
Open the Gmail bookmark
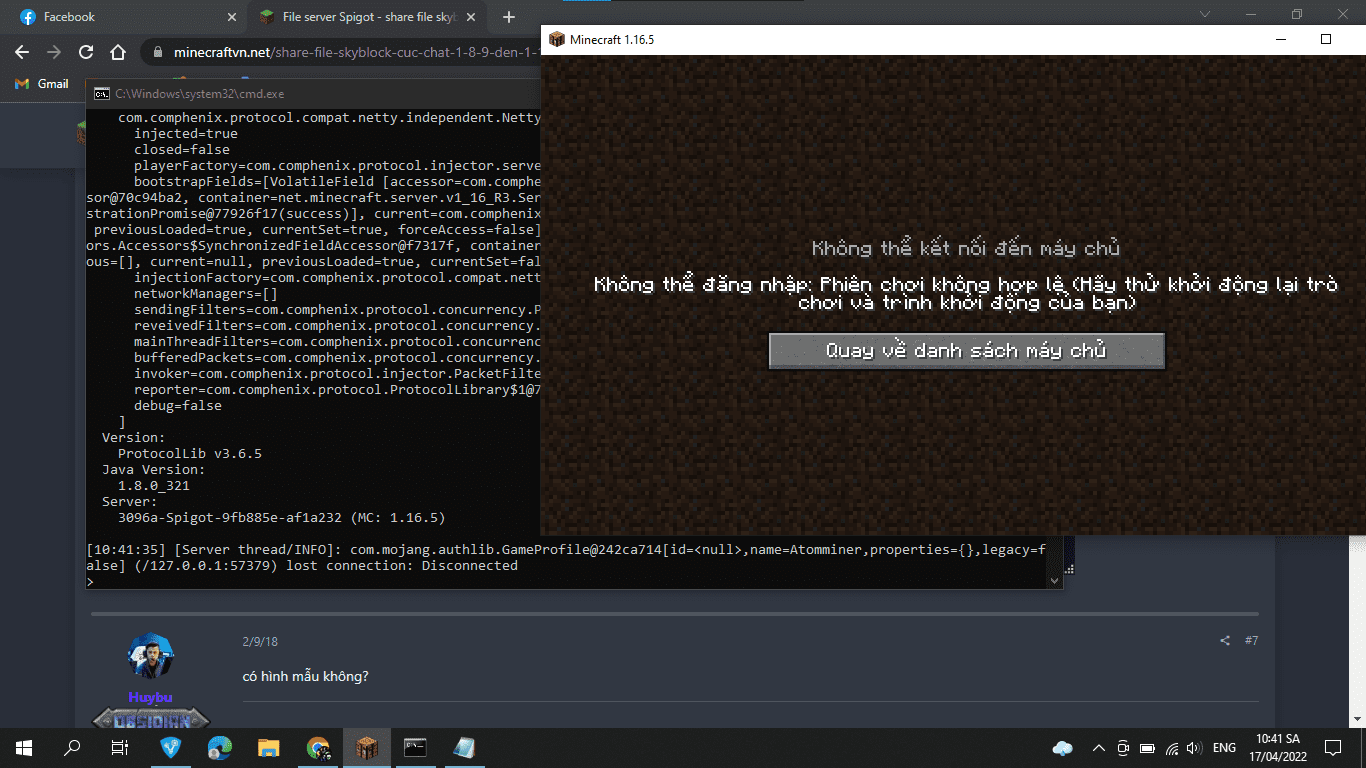(42, 84)
